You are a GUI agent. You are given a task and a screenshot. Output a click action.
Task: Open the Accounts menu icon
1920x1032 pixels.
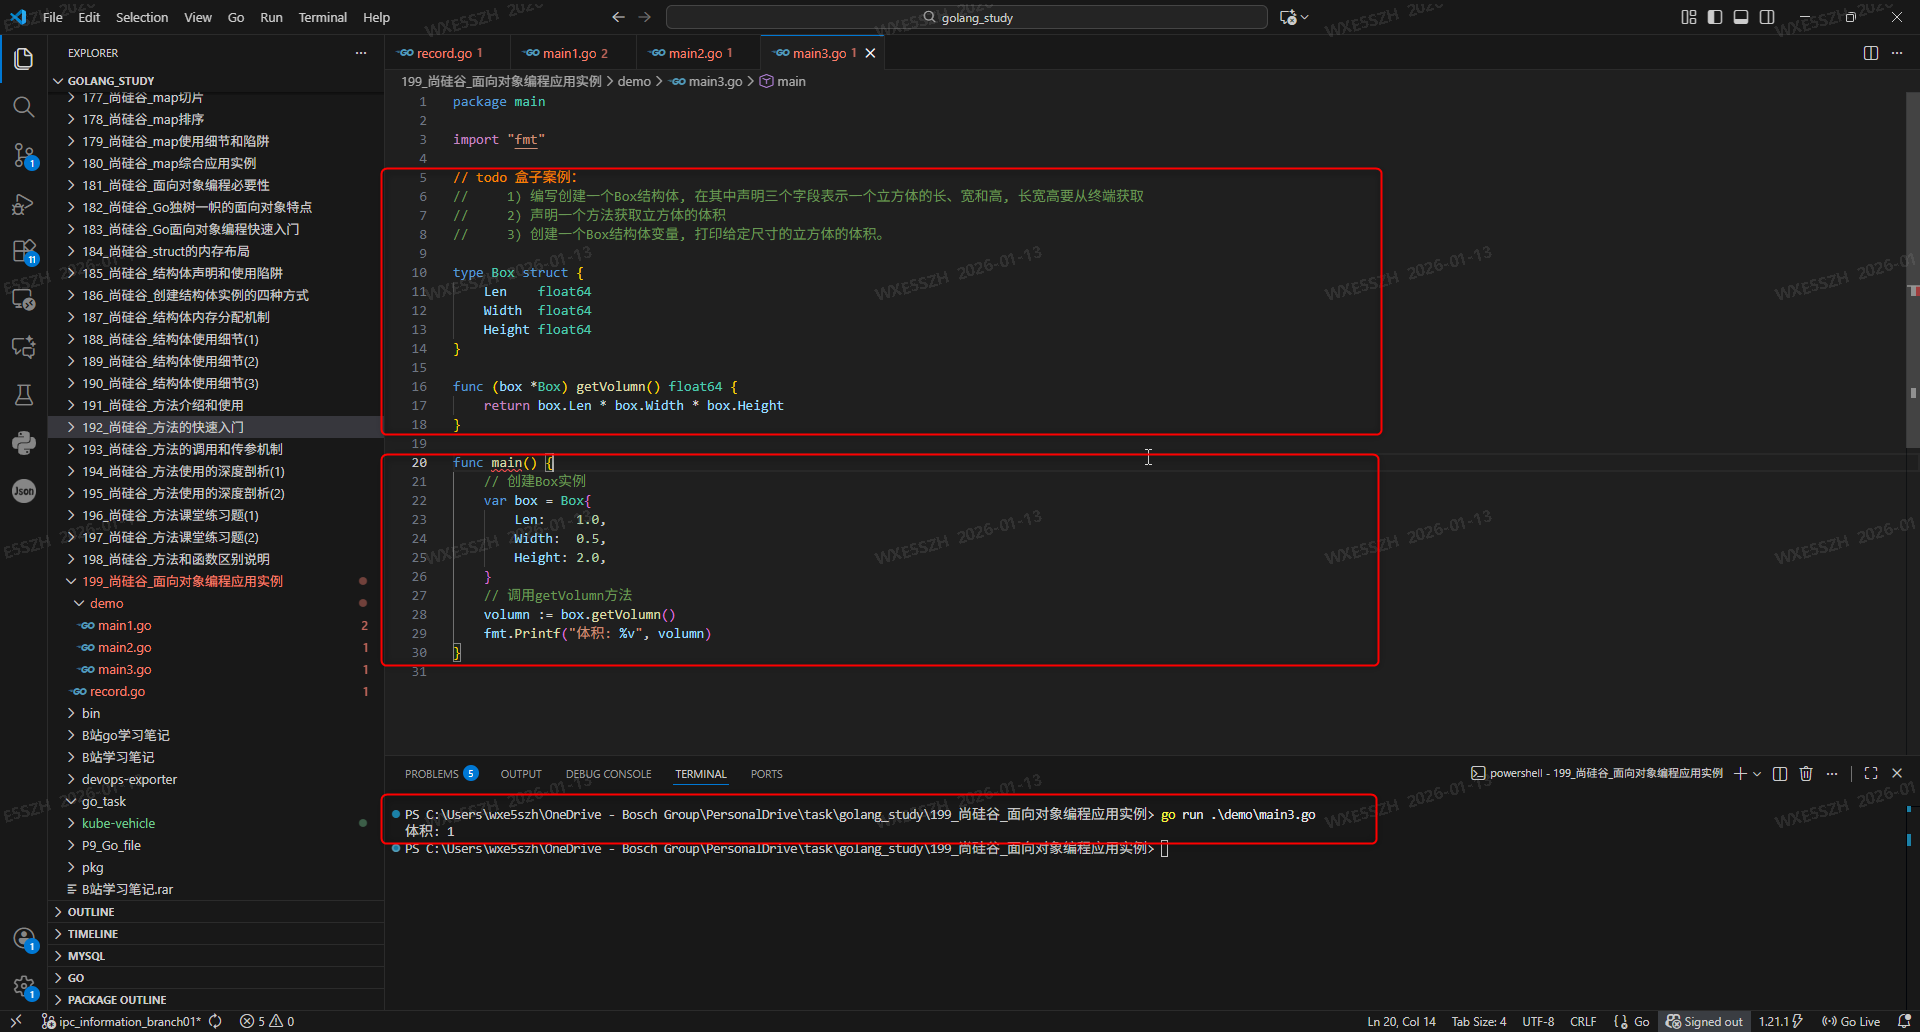coord(24,938)
